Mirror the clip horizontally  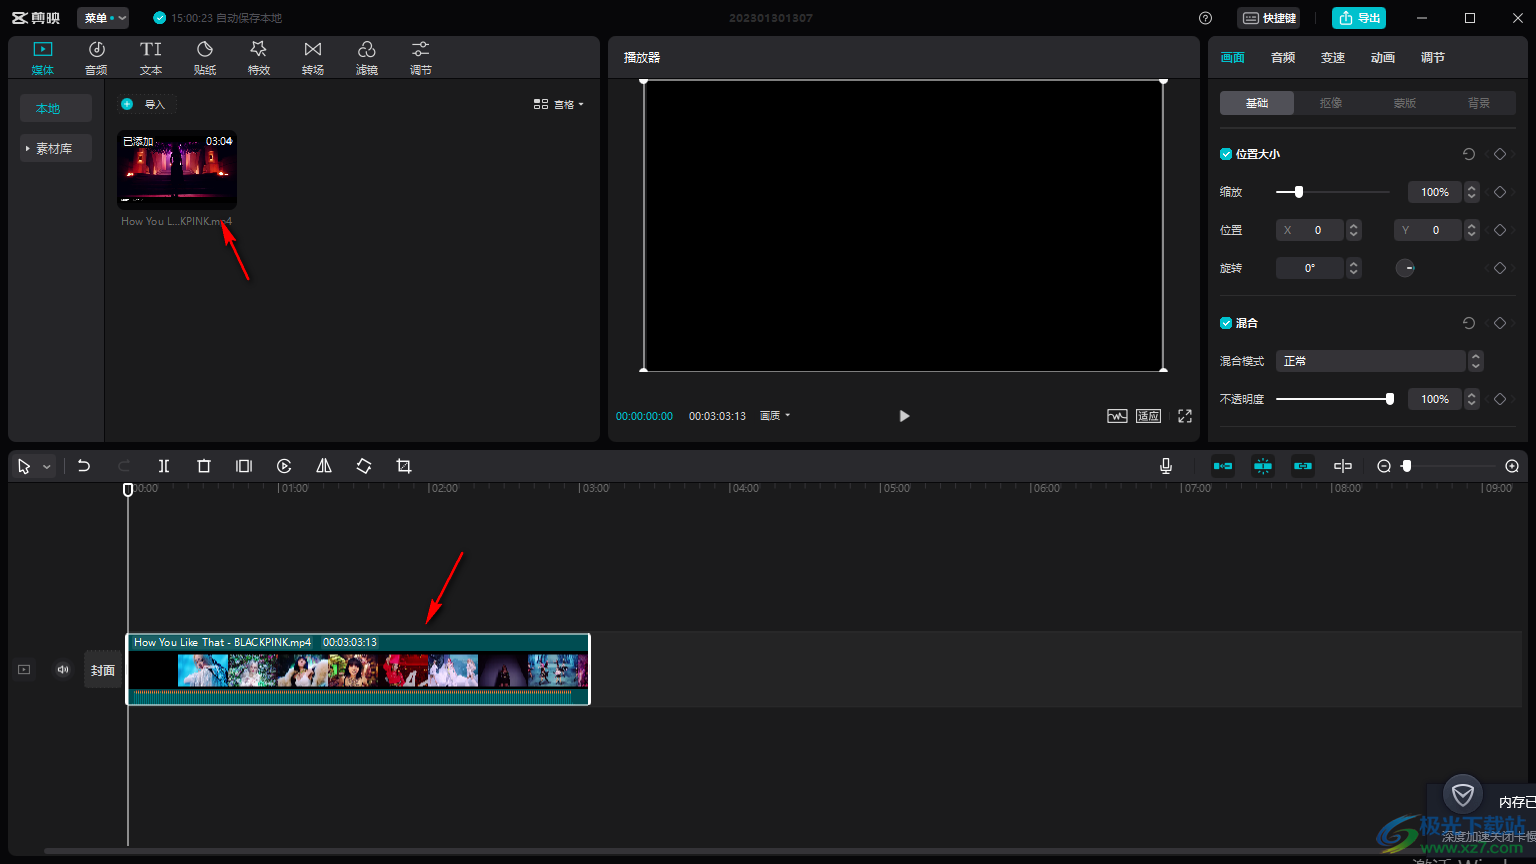pos(324,466)
